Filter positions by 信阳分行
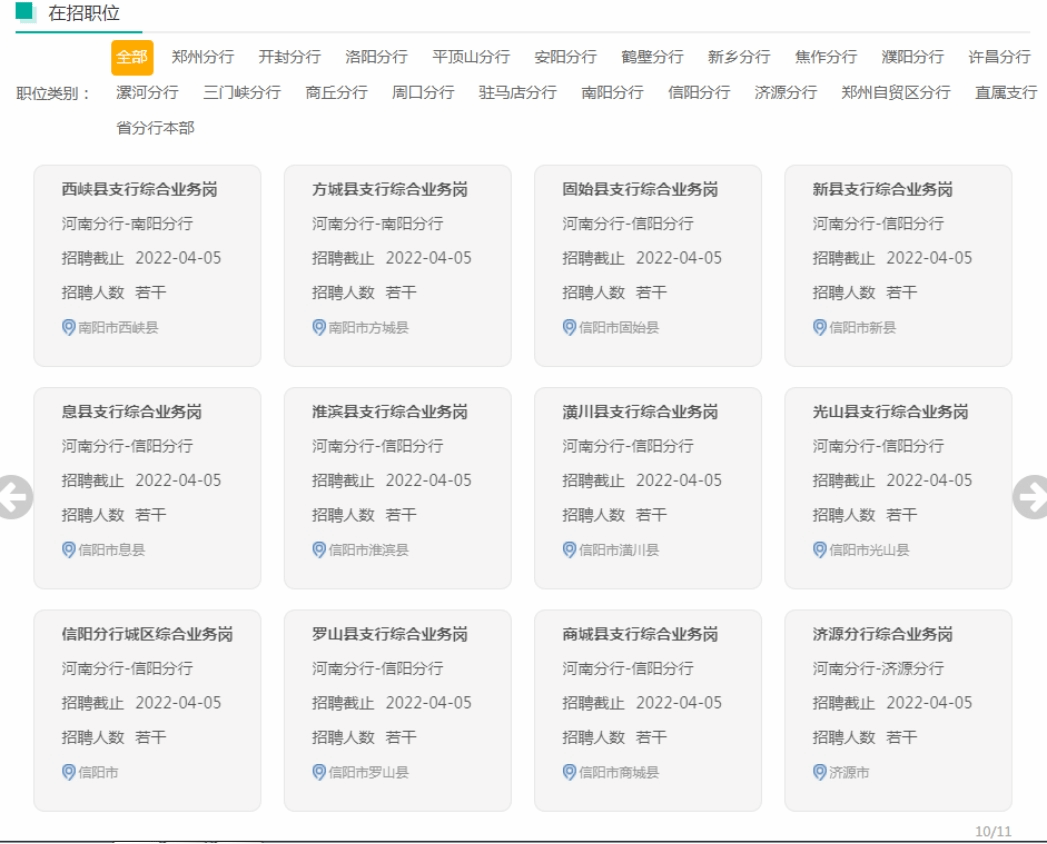The width and height of the screenshot is (1047, 844). (x=699, y=93)
